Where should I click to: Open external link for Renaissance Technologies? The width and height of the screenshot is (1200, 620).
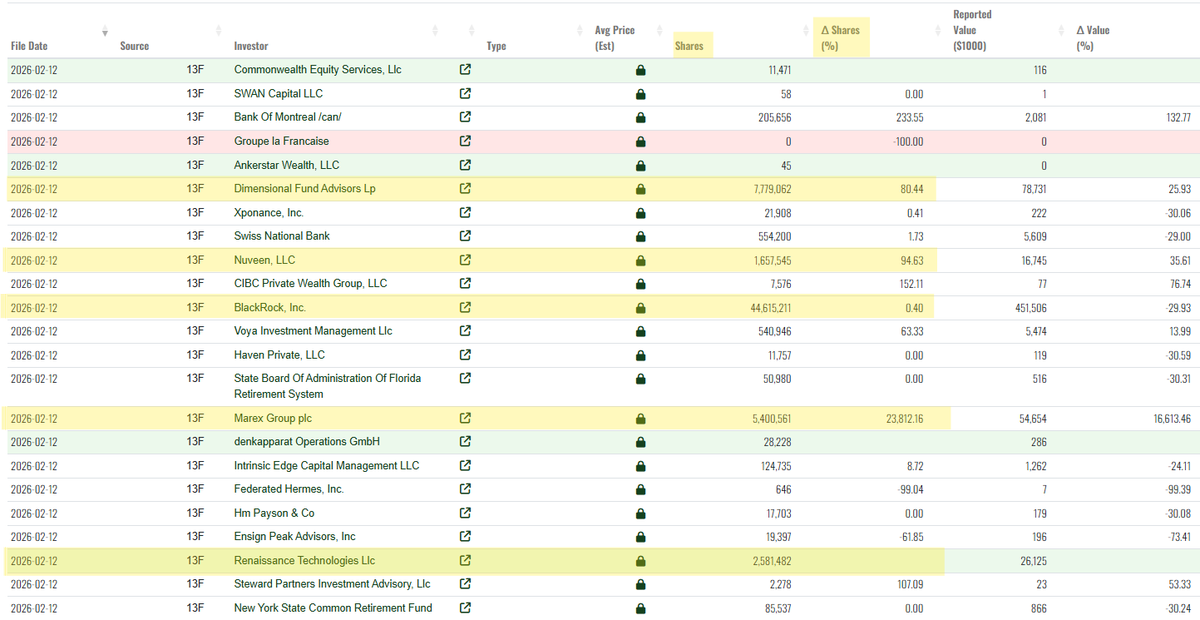(x=465, y=560)
